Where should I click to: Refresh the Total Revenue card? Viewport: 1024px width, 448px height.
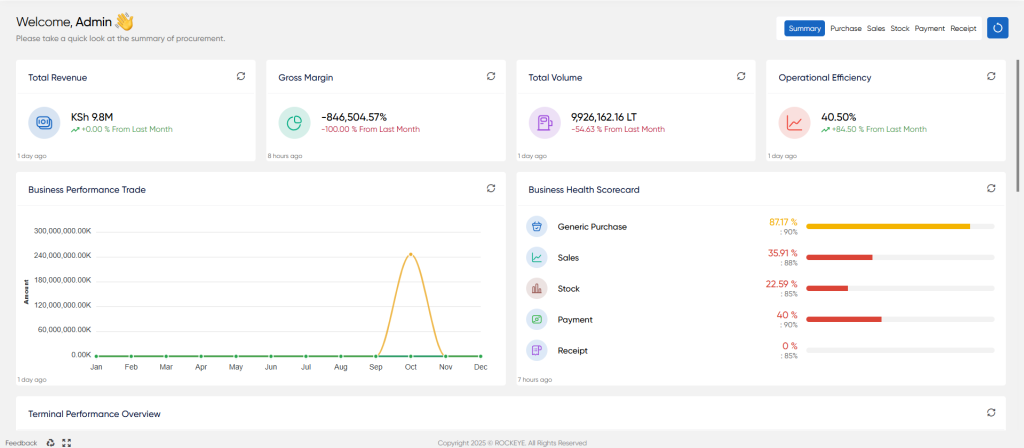click(241, 76)
